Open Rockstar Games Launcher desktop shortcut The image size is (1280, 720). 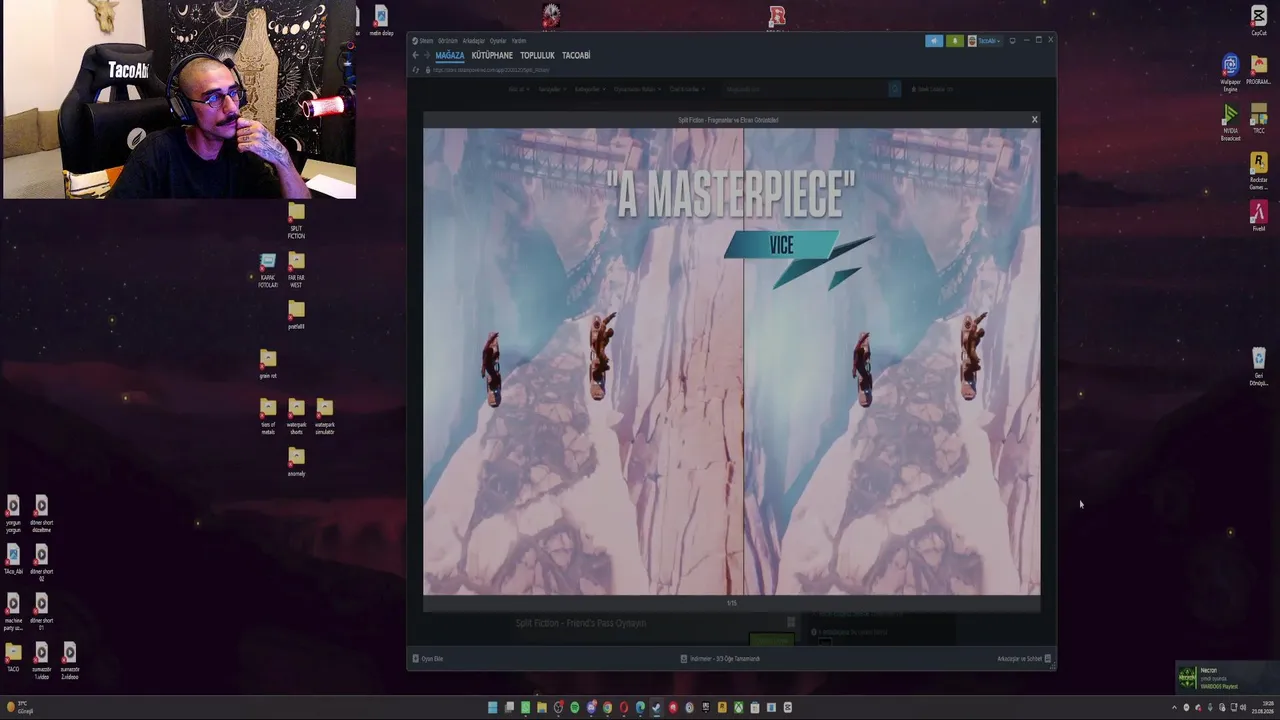(x=1259, y=171)
